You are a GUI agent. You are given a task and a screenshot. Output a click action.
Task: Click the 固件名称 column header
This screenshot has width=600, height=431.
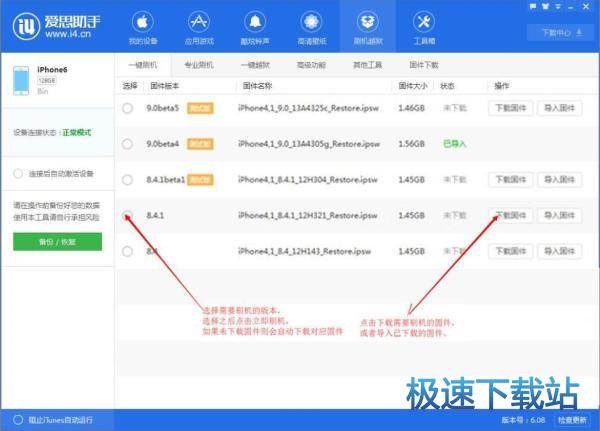257,86
